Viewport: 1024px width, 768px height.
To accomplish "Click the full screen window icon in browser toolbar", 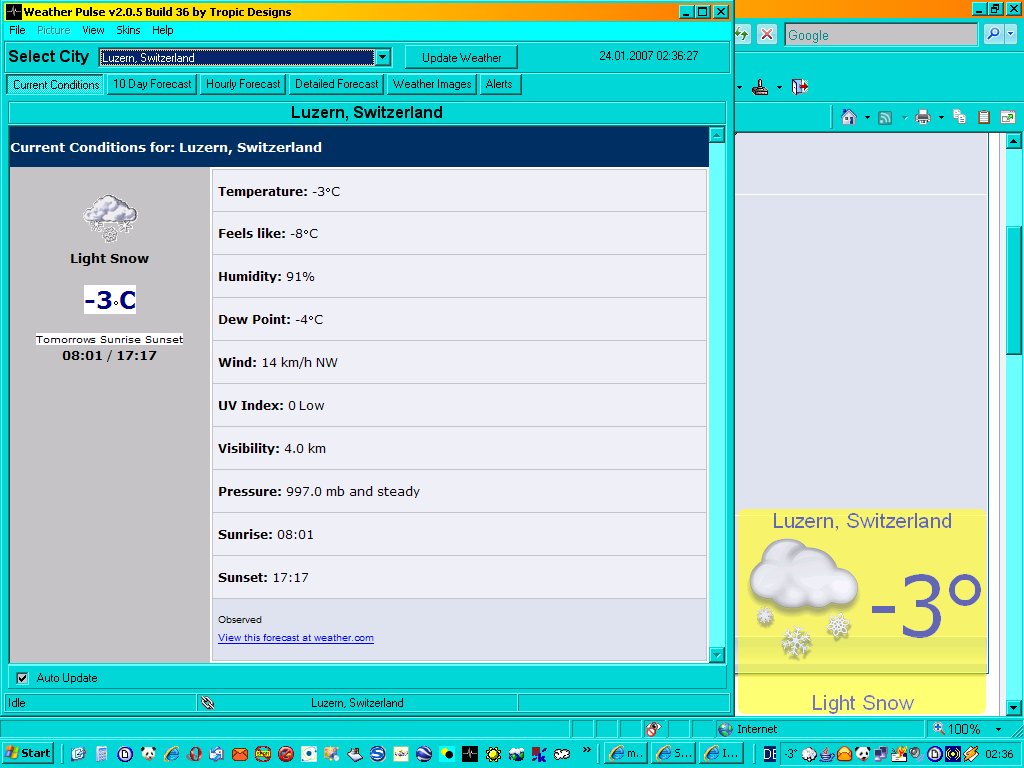I will point(1008,118).
